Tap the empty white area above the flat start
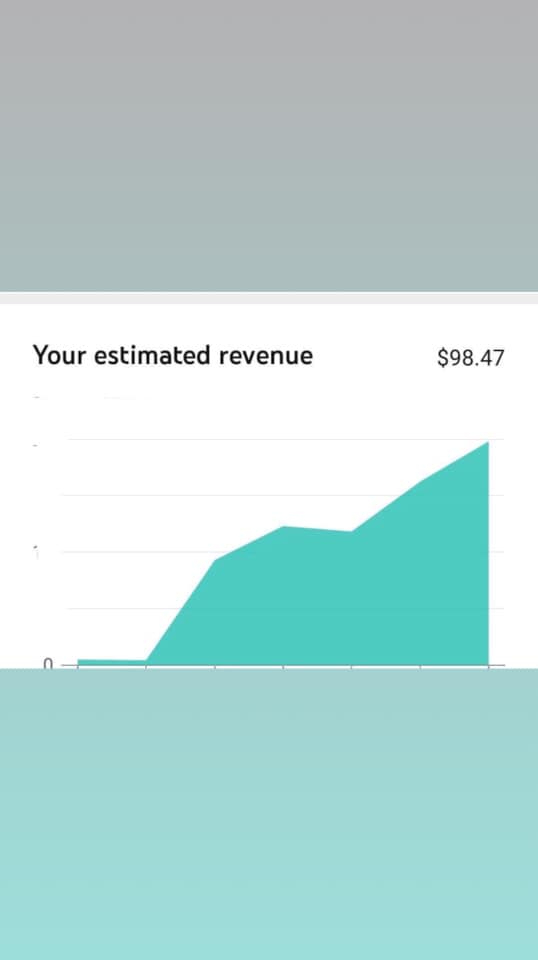This screenshot has width=538, height=960. pos(111,551)
